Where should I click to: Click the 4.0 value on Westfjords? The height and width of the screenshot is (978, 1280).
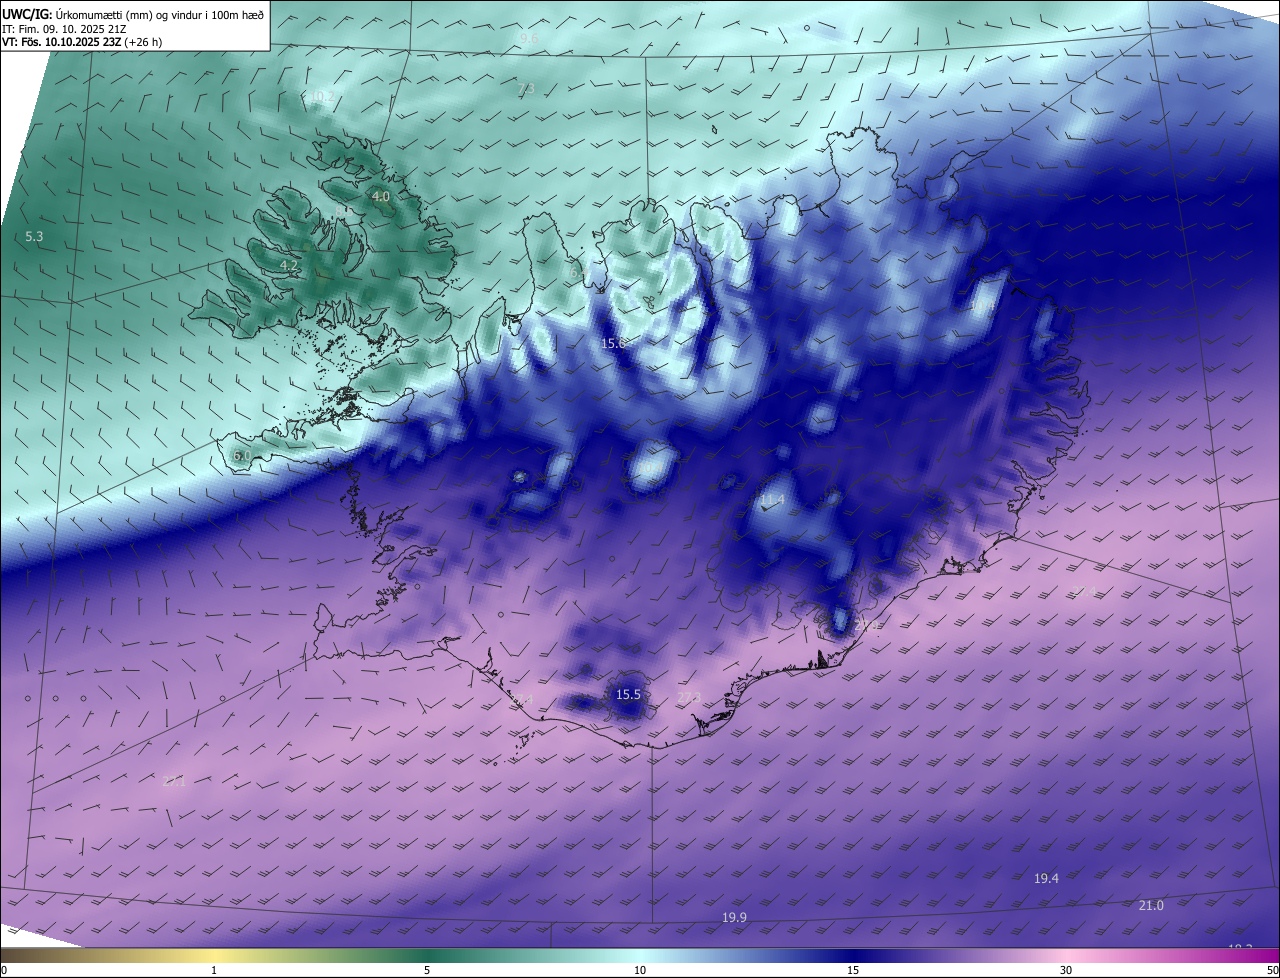click(x=380, y=197)
